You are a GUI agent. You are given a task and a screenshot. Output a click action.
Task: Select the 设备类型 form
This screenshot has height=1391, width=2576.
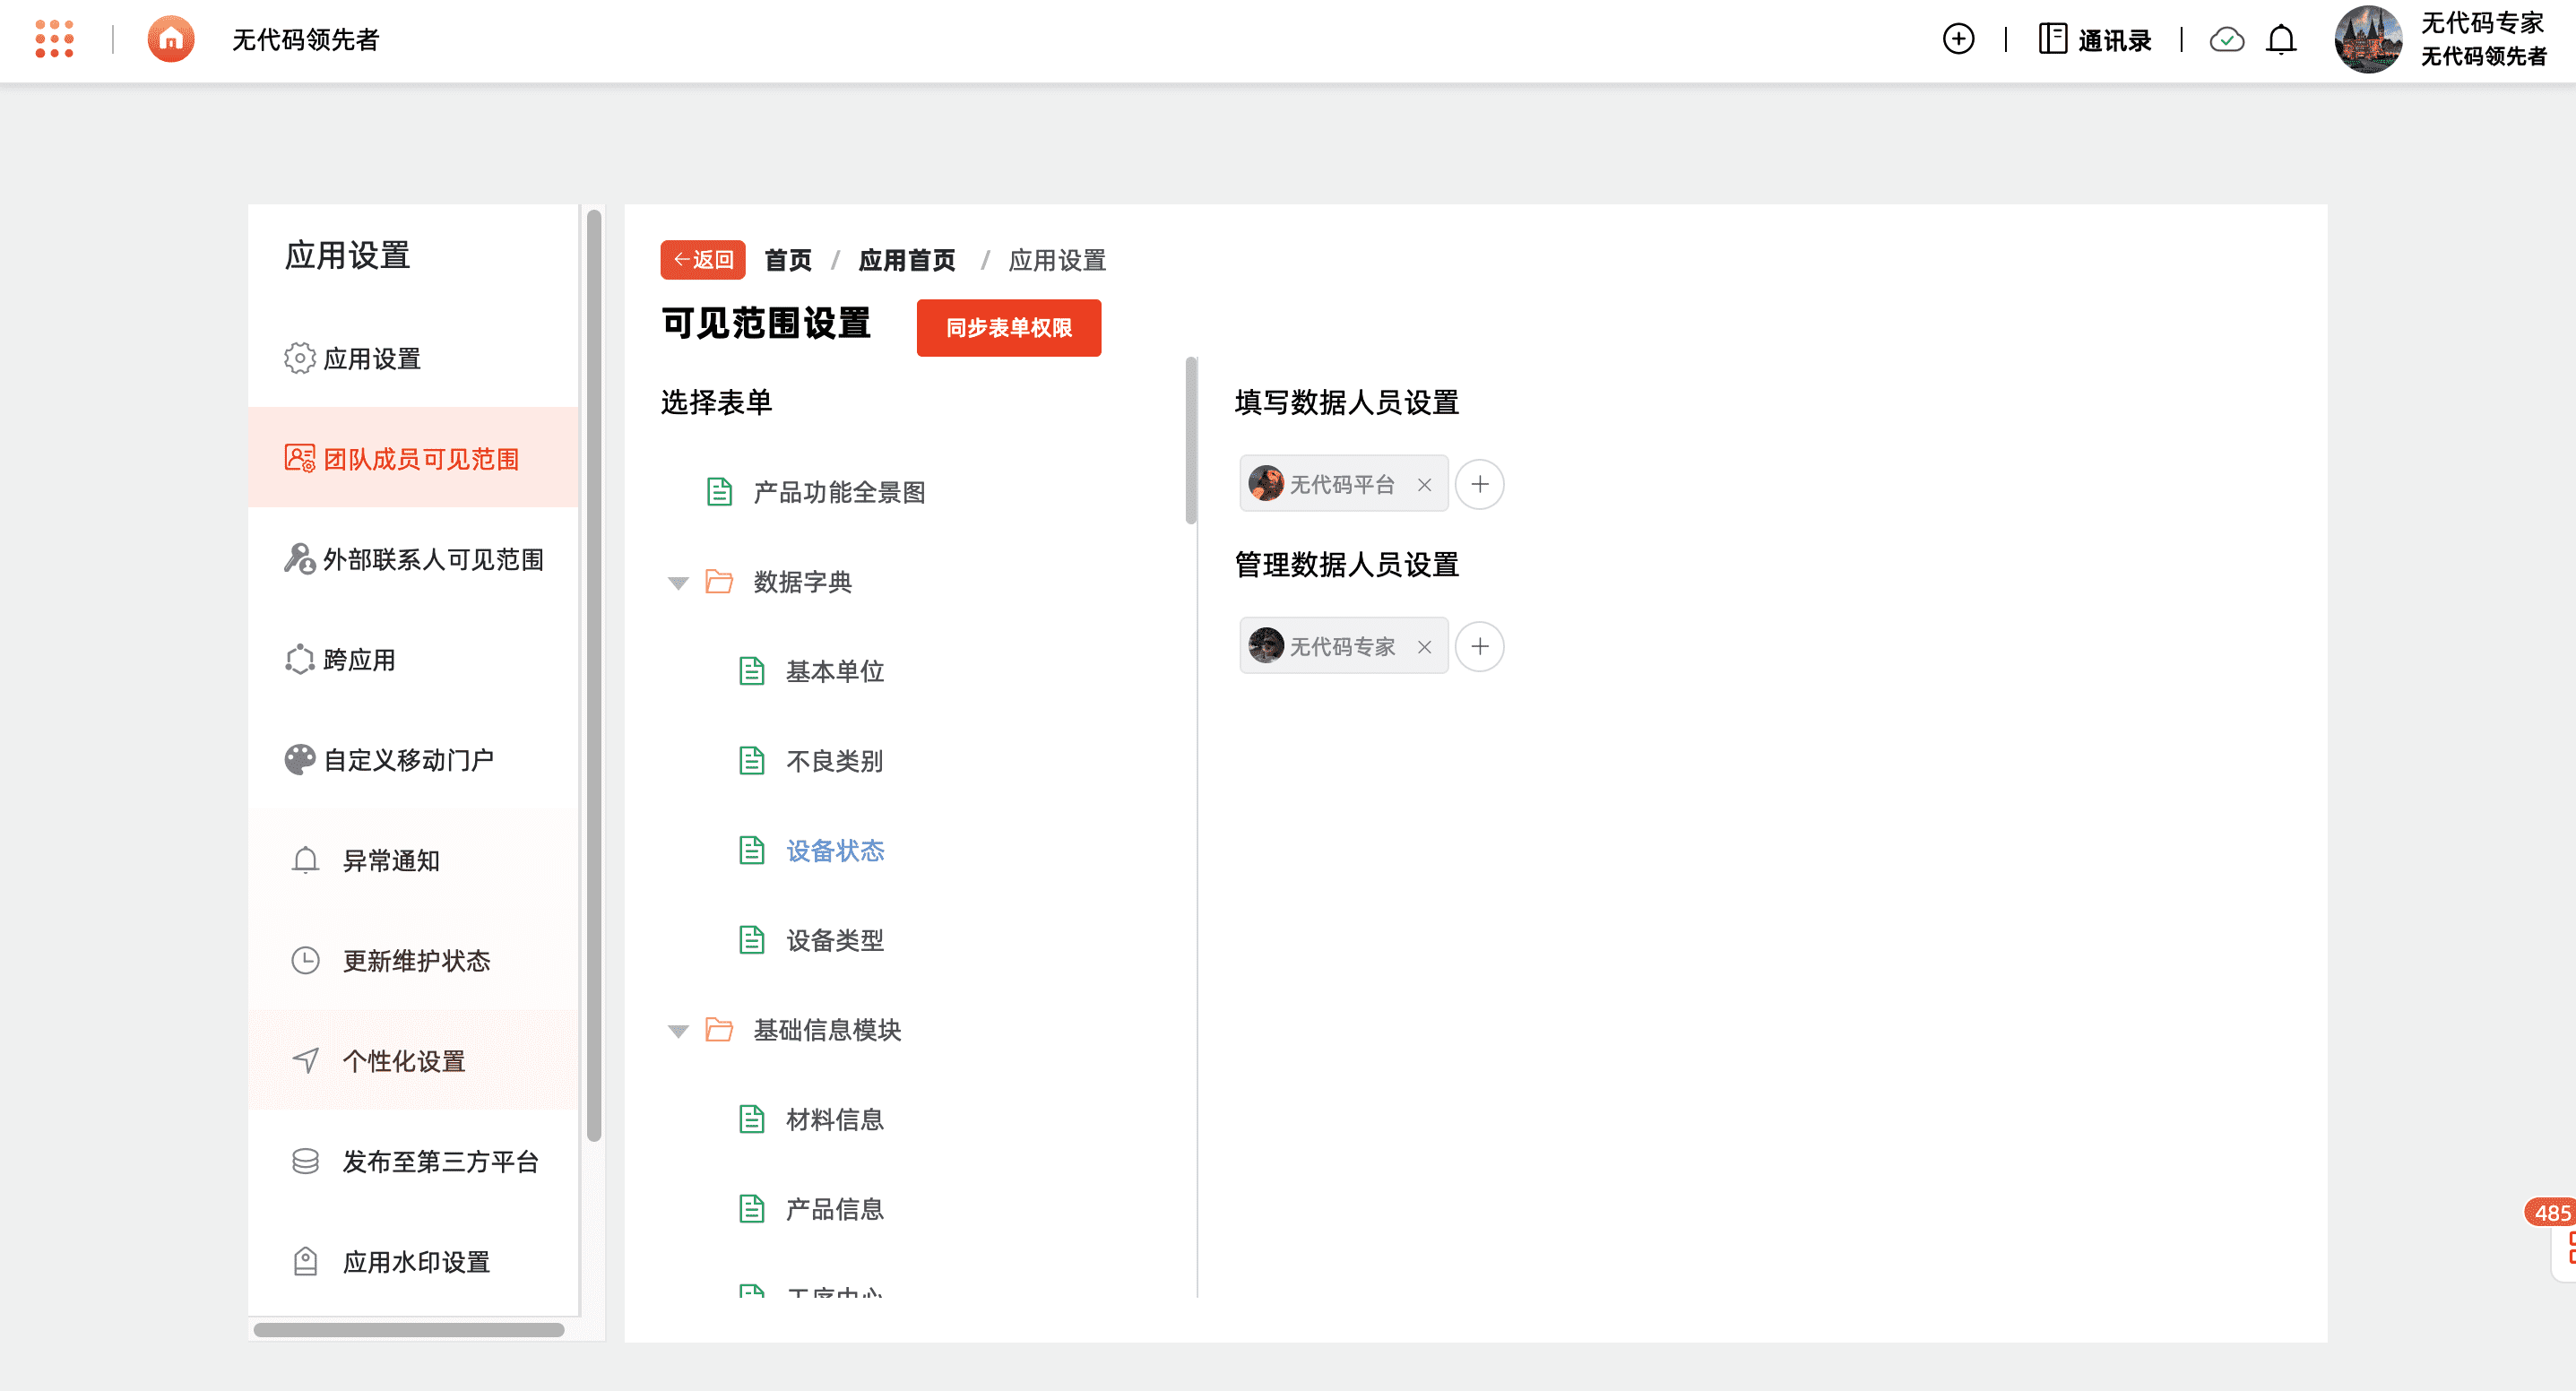834,940
